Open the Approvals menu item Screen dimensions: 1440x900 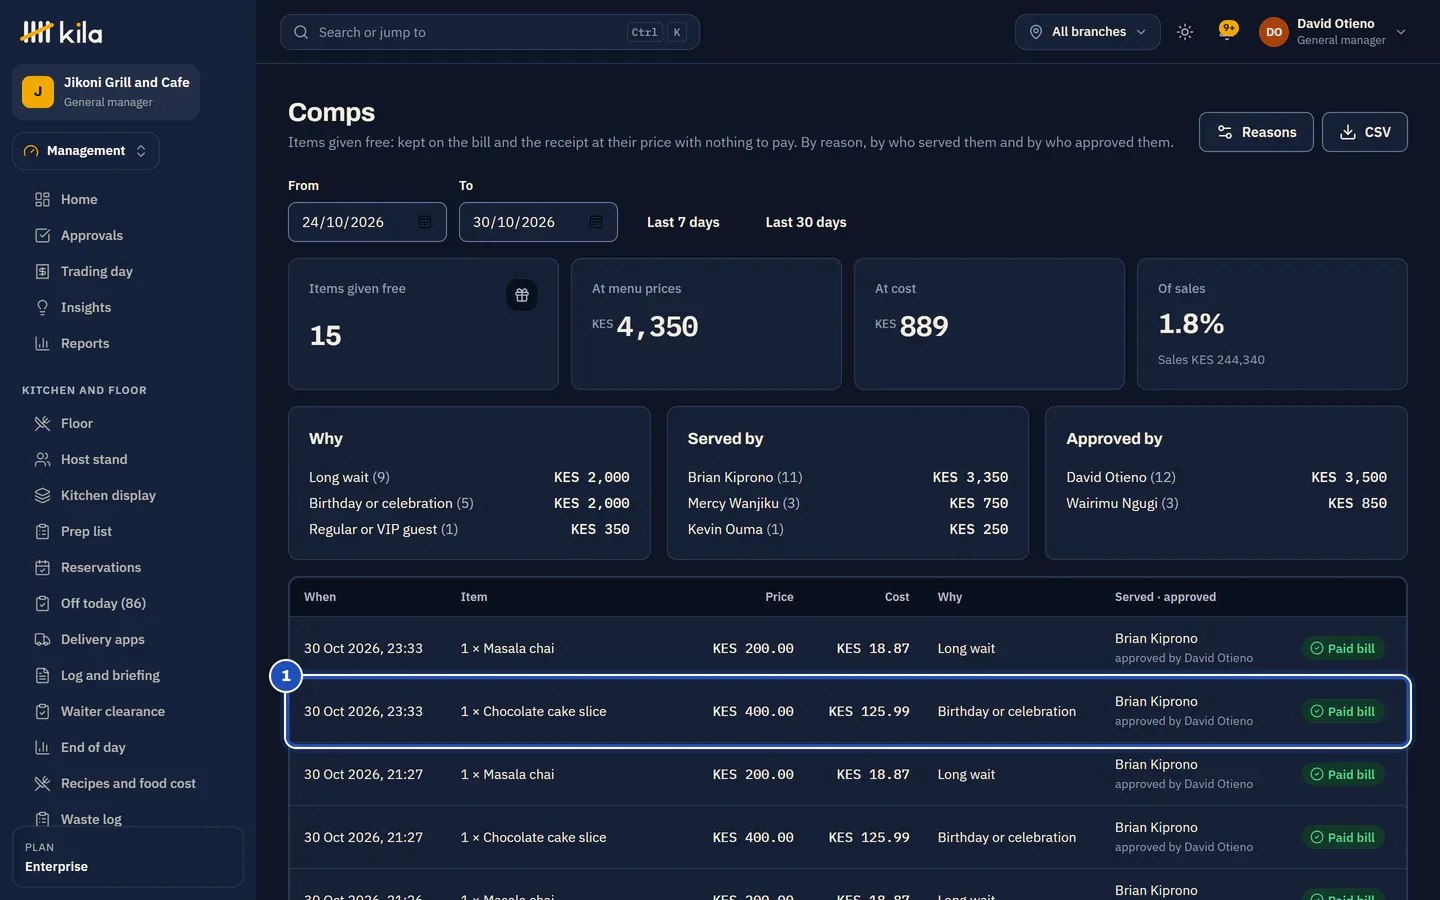[92, 235]
